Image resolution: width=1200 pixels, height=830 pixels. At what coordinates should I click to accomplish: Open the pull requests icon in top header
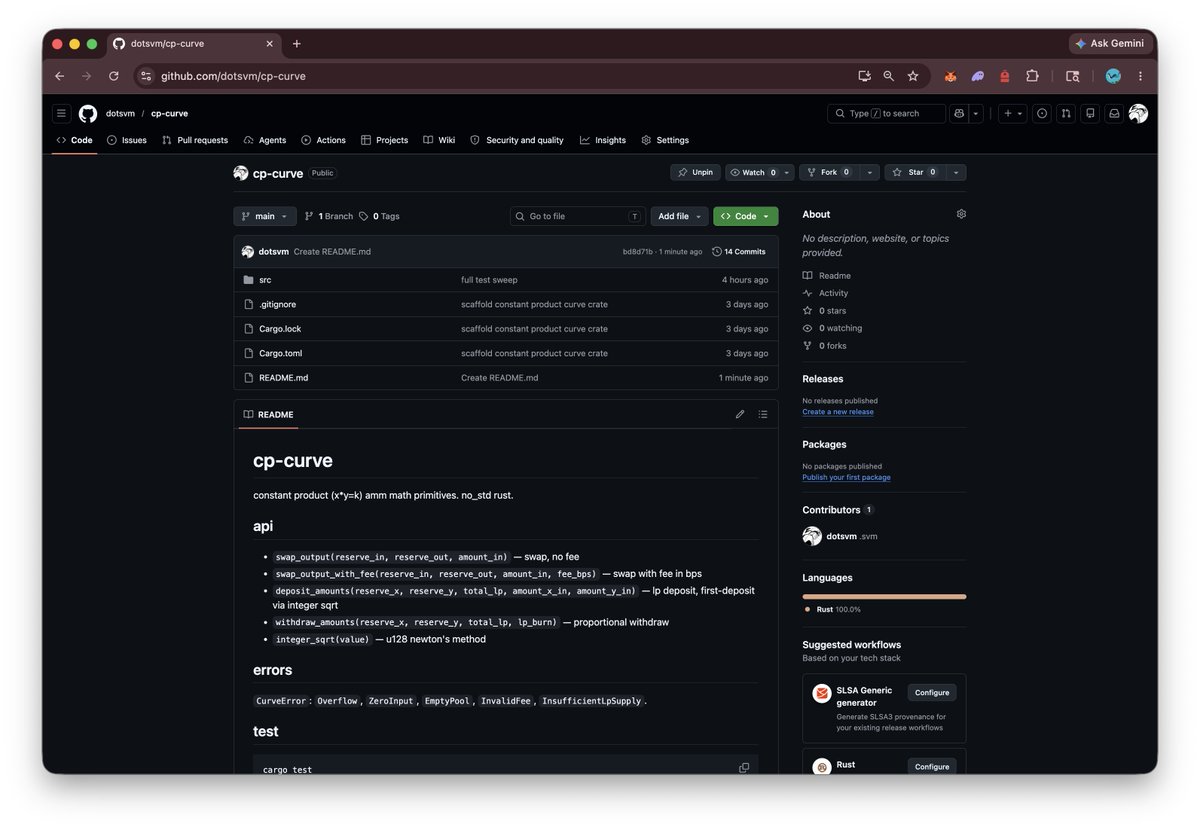pyautogui.click(x=1066, y=114)
